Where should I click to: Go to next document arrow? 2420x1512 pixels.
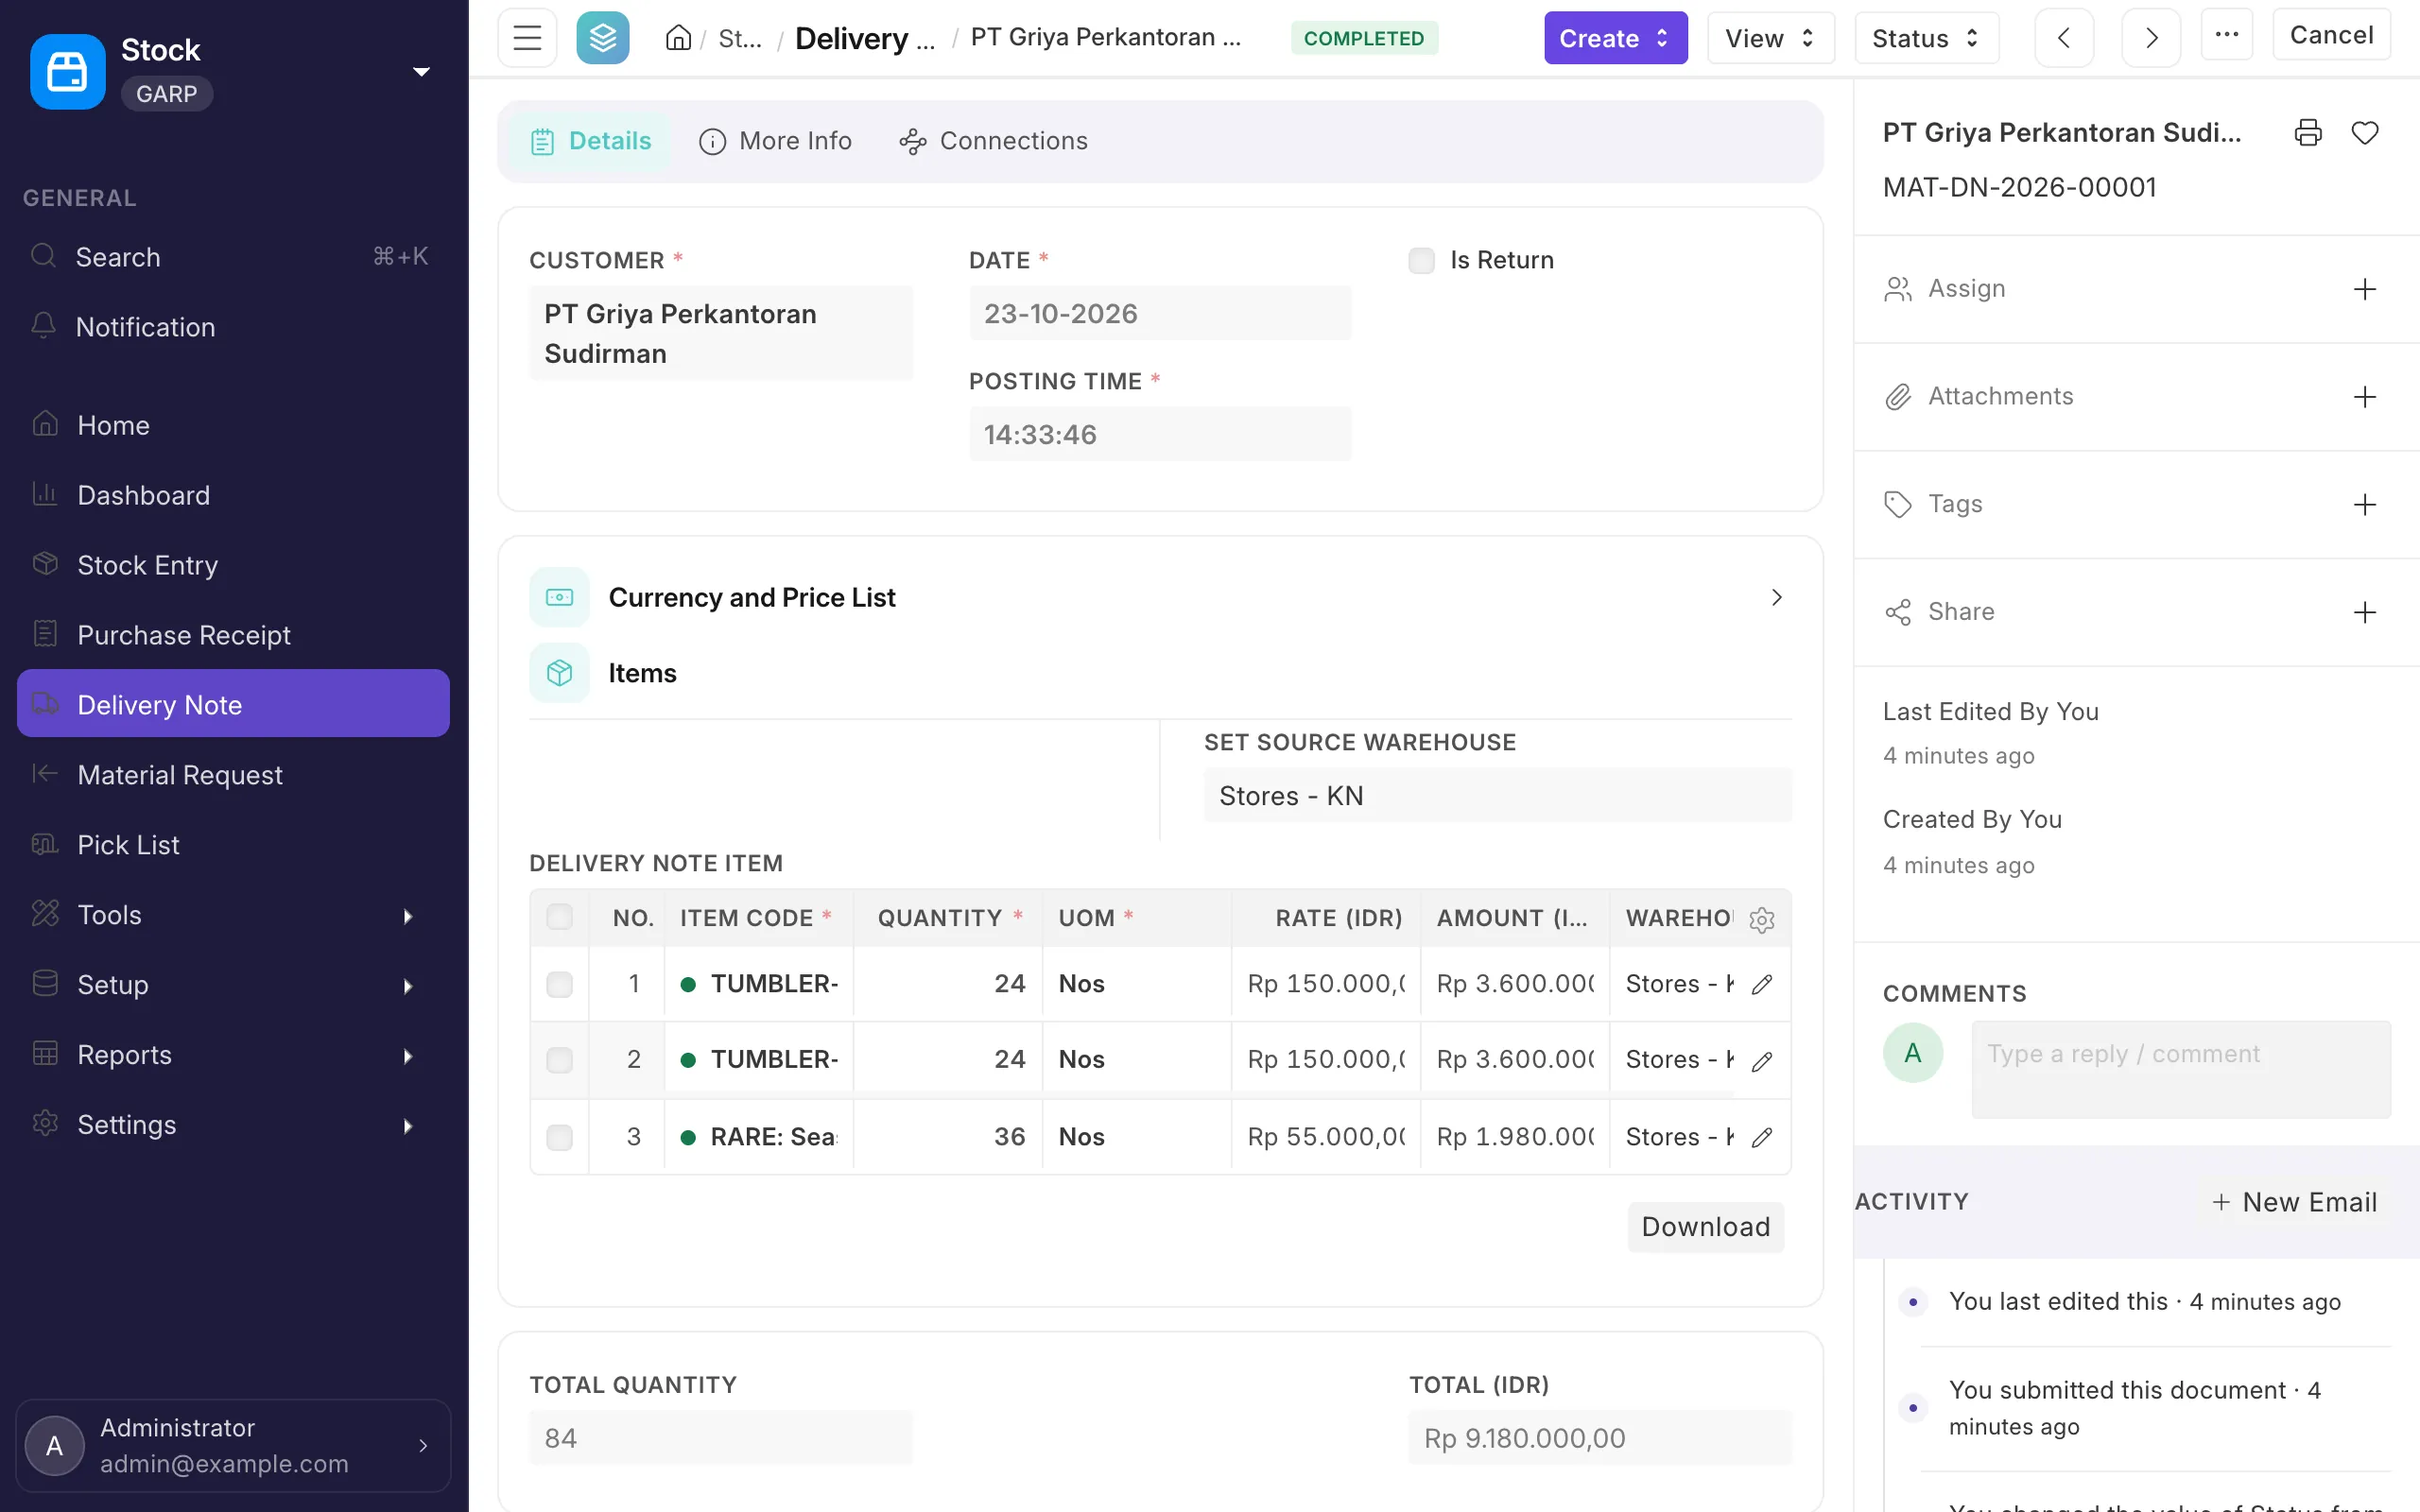[2151, 38]
